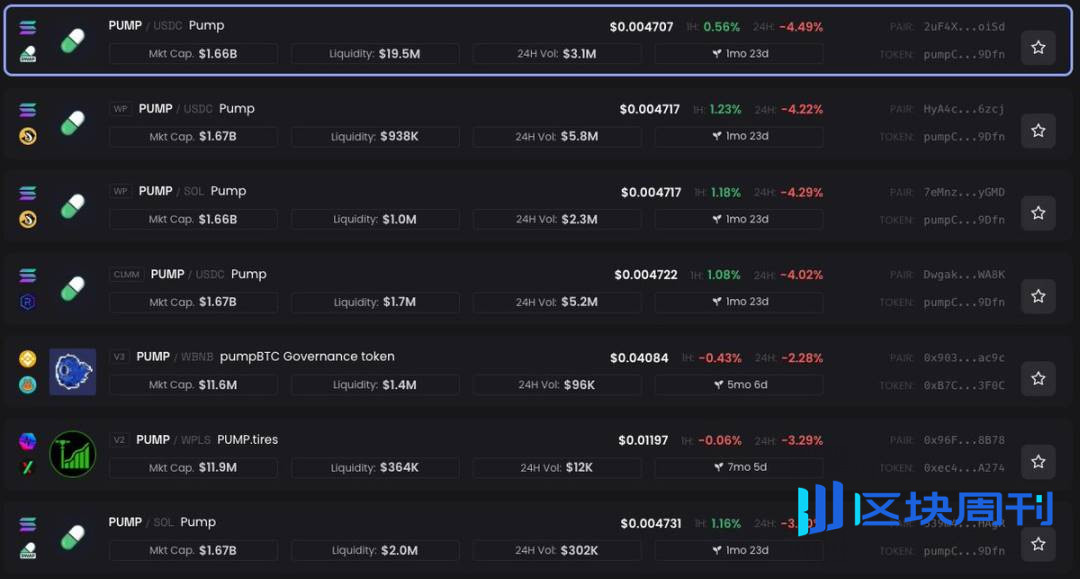Click price $0.01197
Image resolution: width=1080 pixels, height=579 pixels.
click(x=643, y=440)
